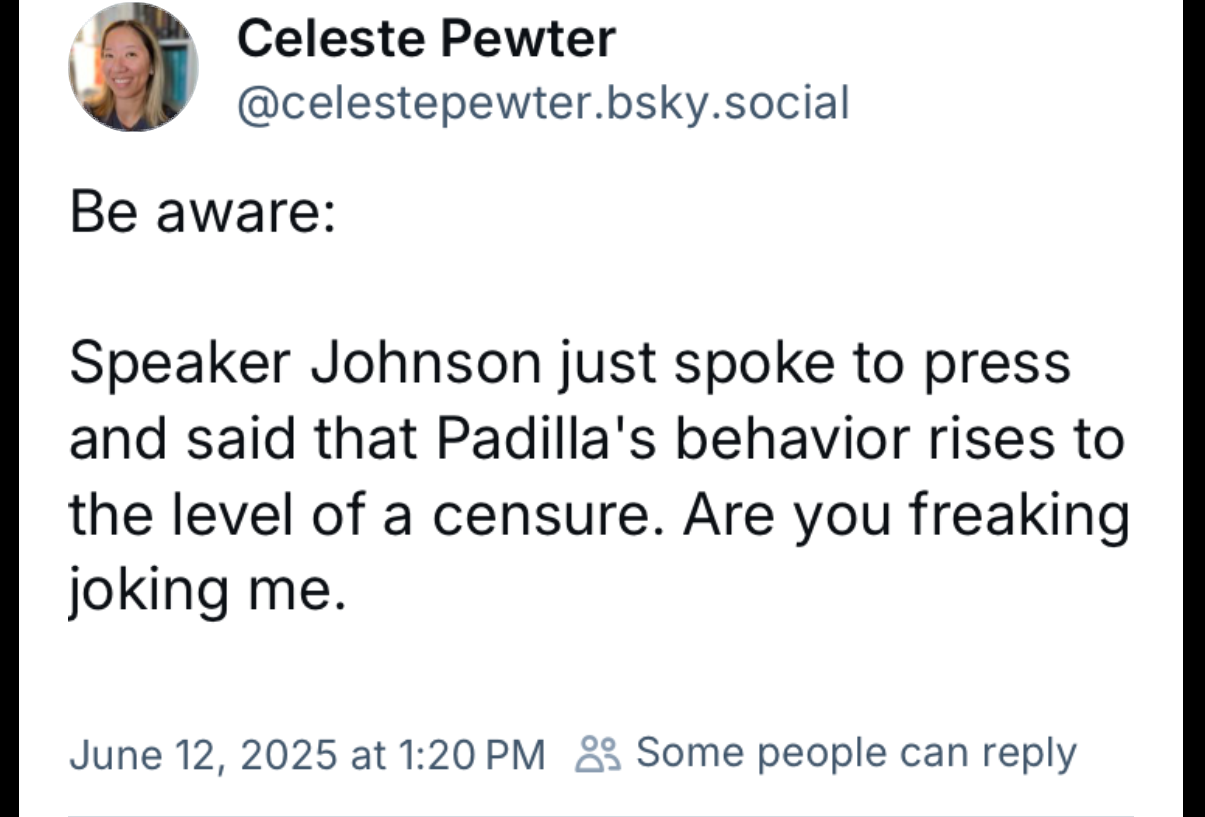Click the people icon beside reply settings
The image size is (1205, 817).
[x=600, y=754]
